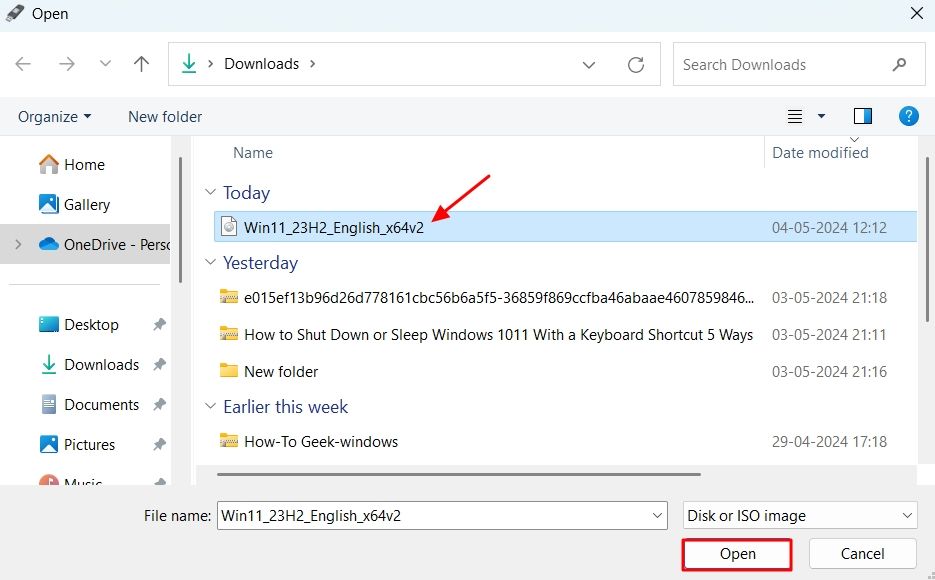Click the ISO disc icon of Win11 file
The image size is (935, 580).
[x=229, y=227]
